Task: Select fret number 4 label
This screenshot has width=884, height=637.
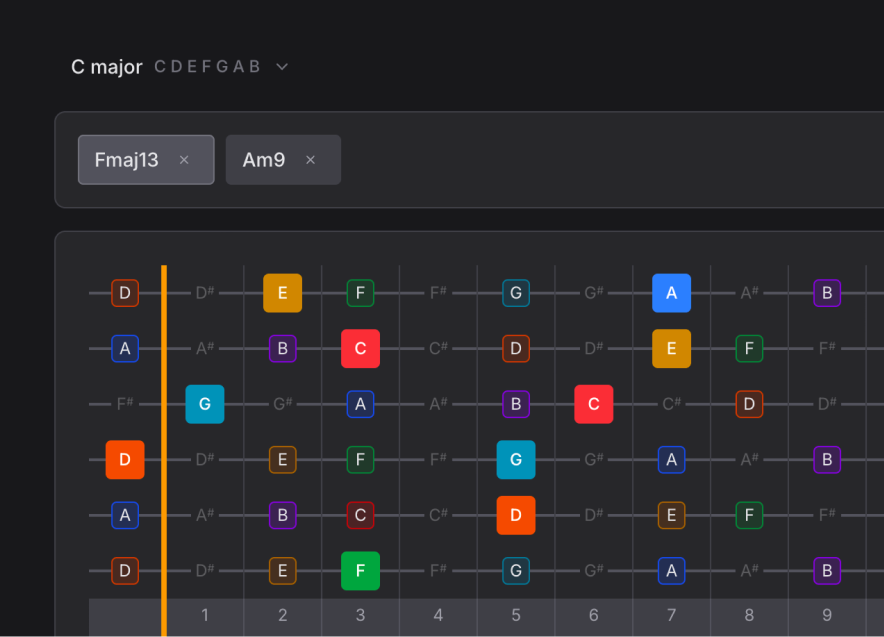Action: [x=438, y=615]
